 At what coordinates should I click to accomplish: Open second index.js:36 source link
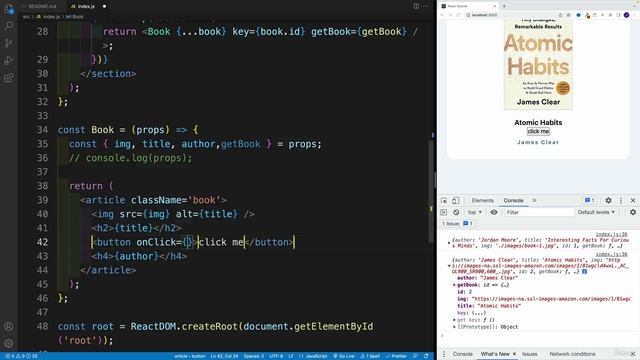[x=611, y=254]
